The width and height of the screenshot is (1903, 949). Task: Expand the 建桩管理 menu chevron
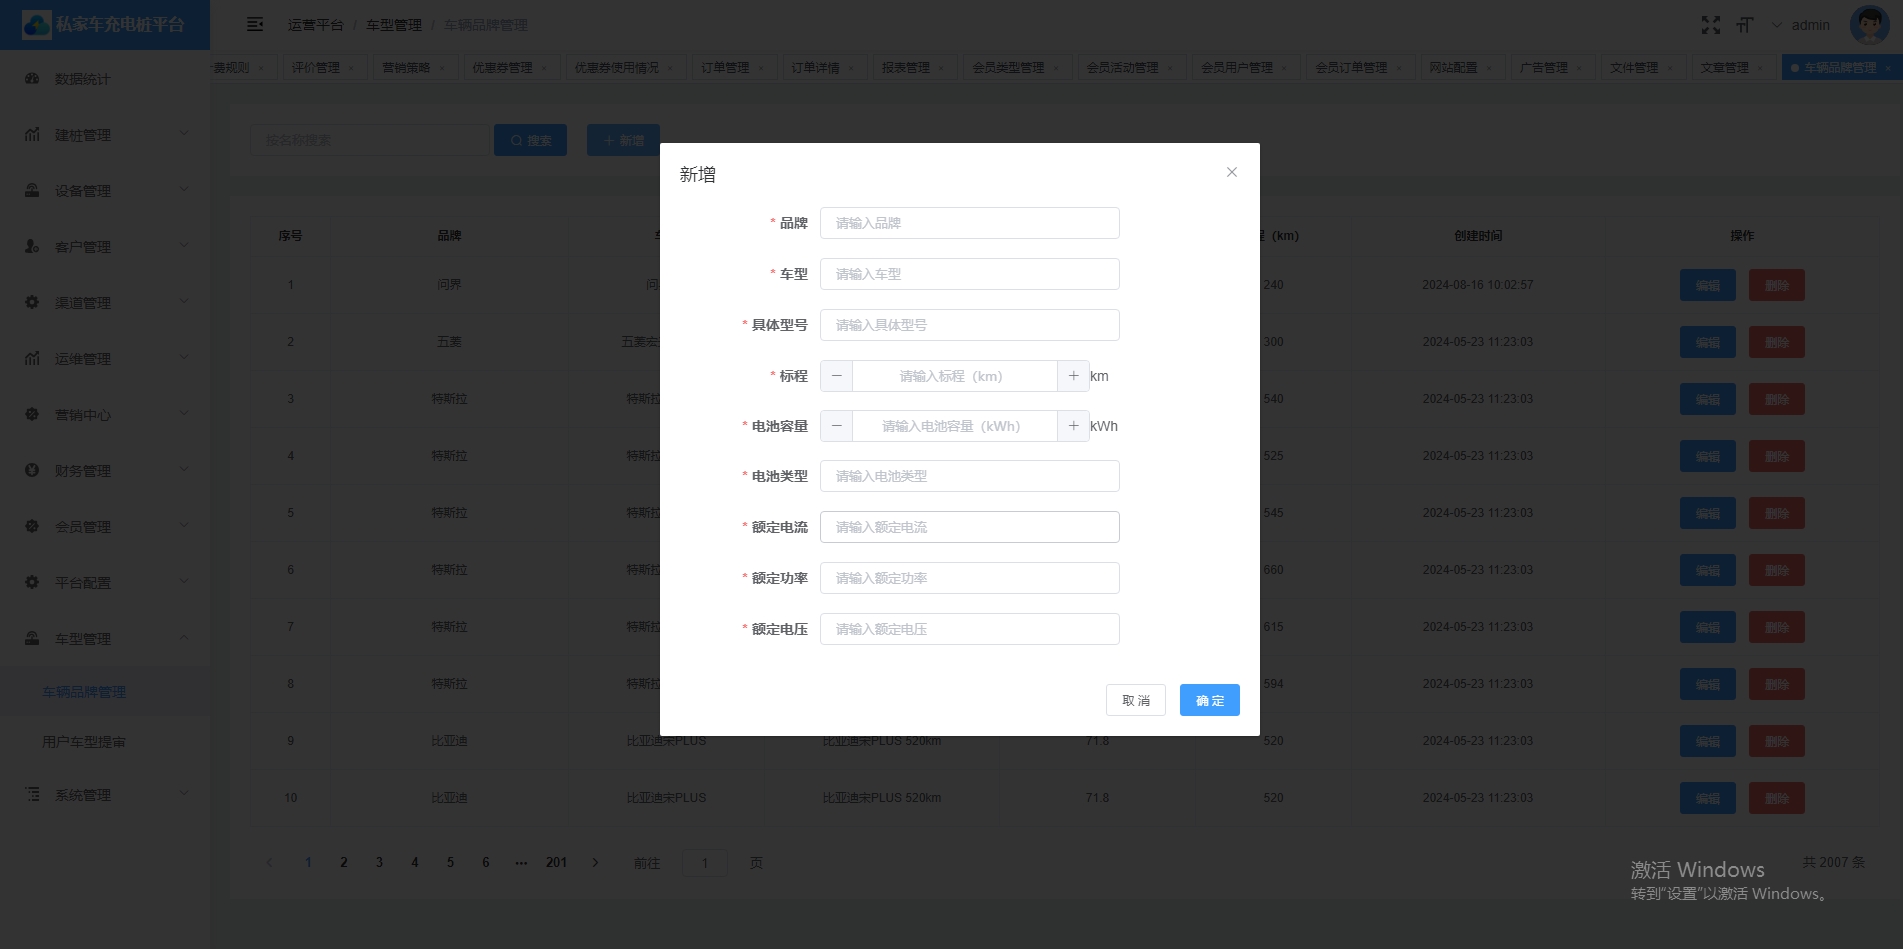pyautogui.click(x=184, y=133)
